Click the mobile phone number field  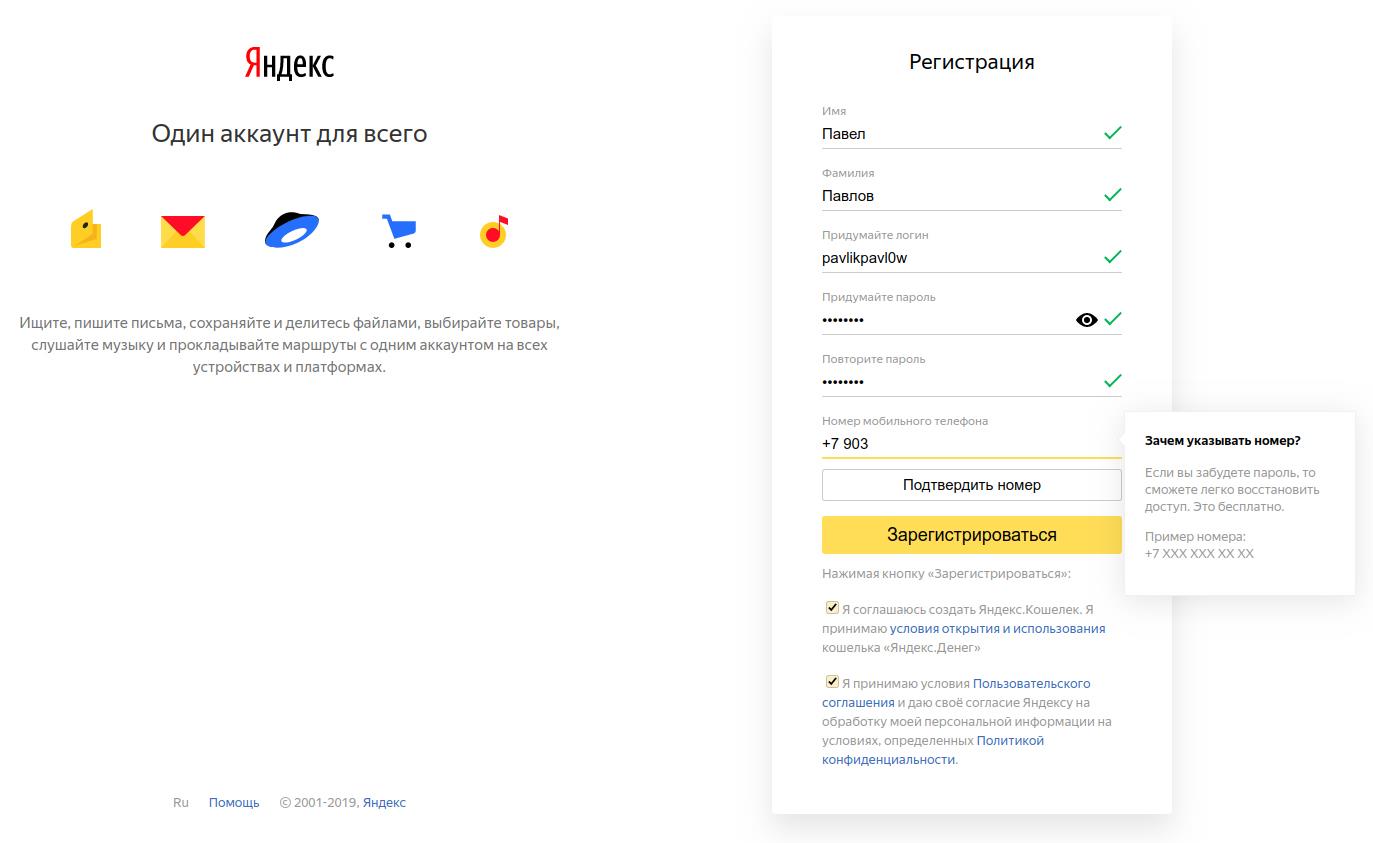coord(972,444)
